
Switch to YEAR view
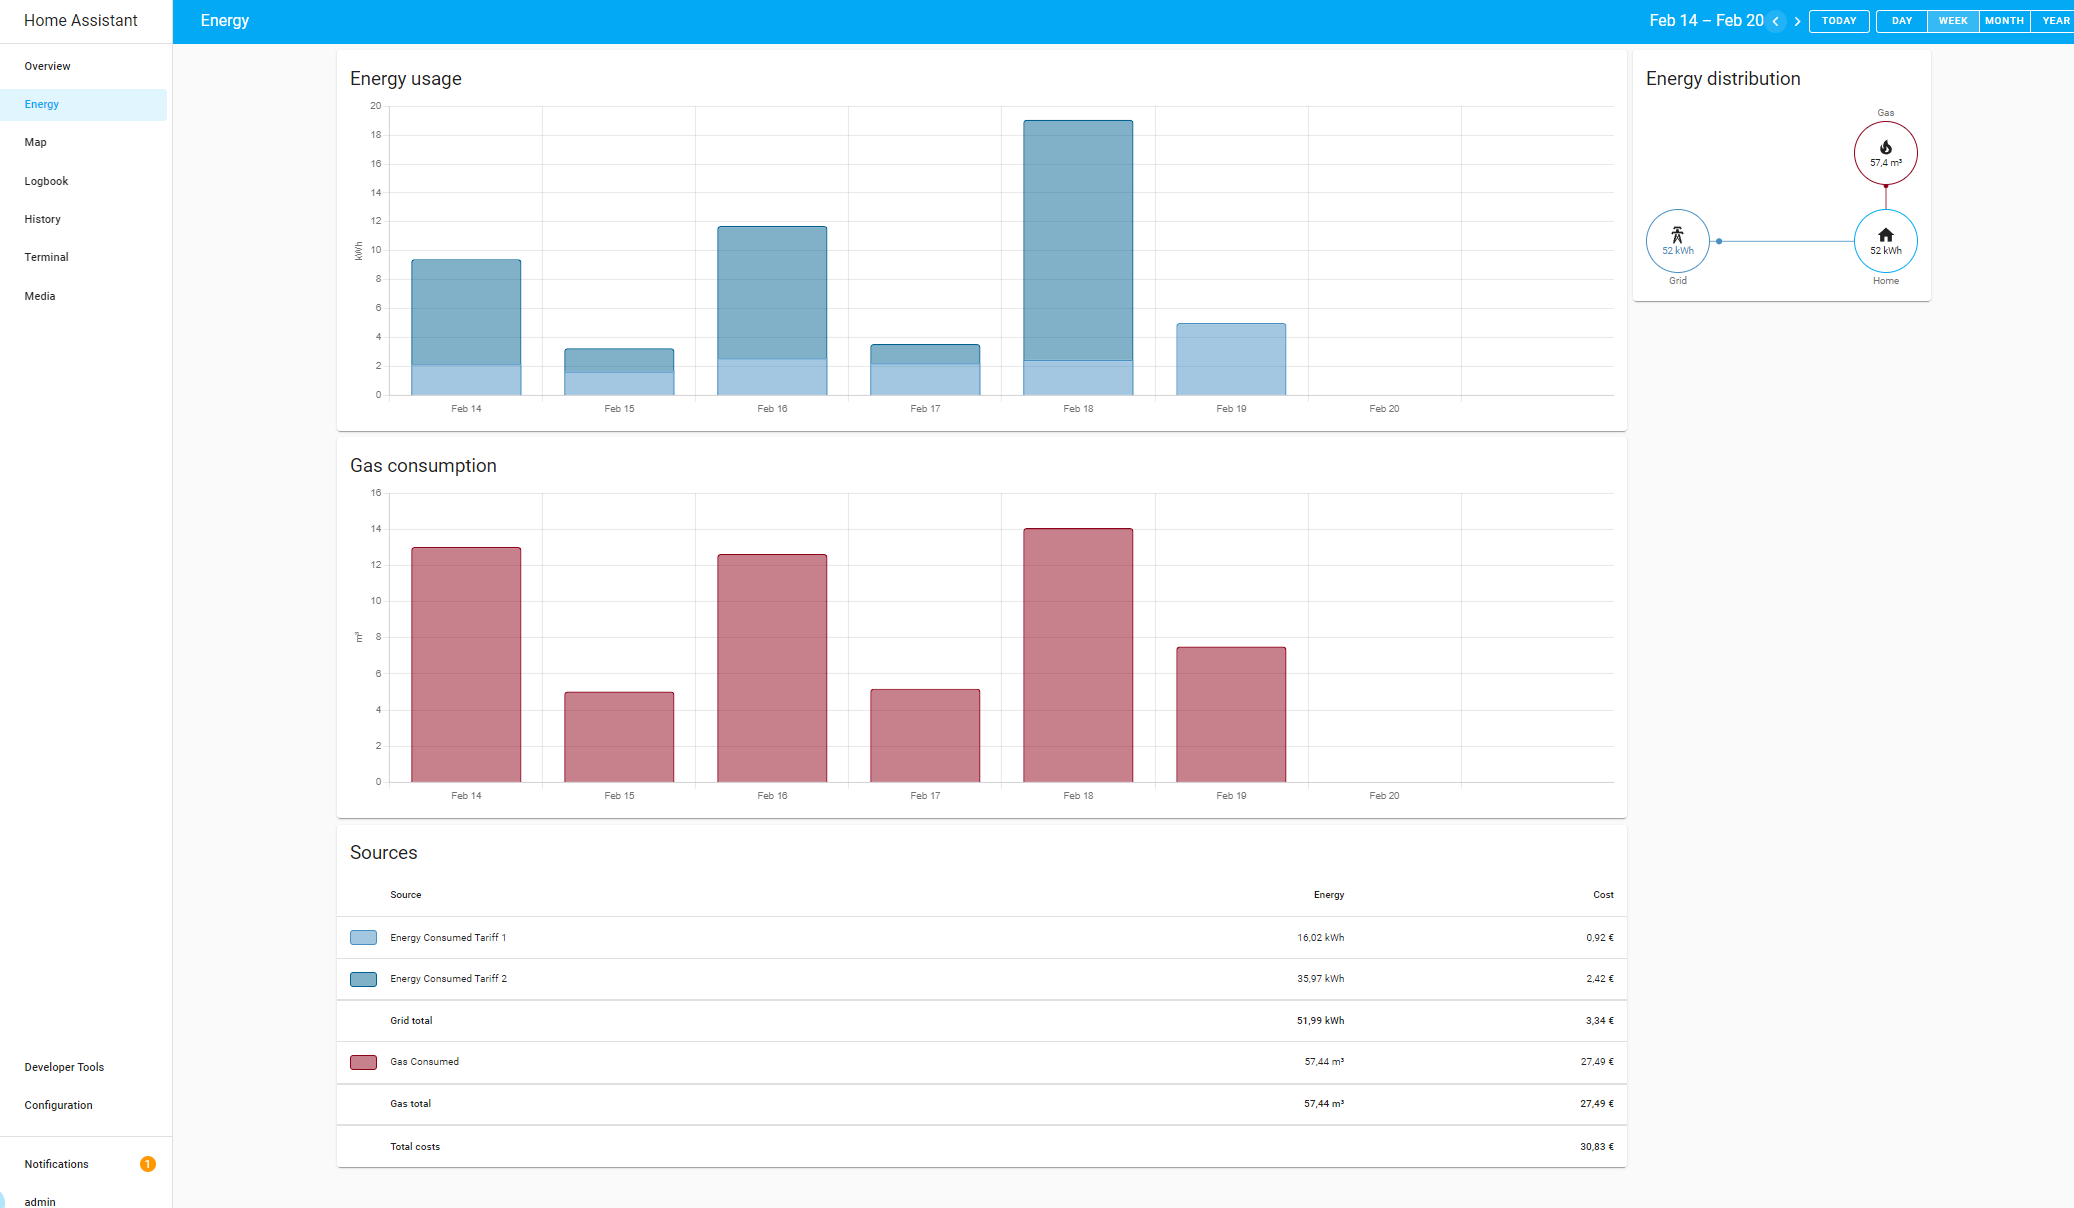(2057, 20)
